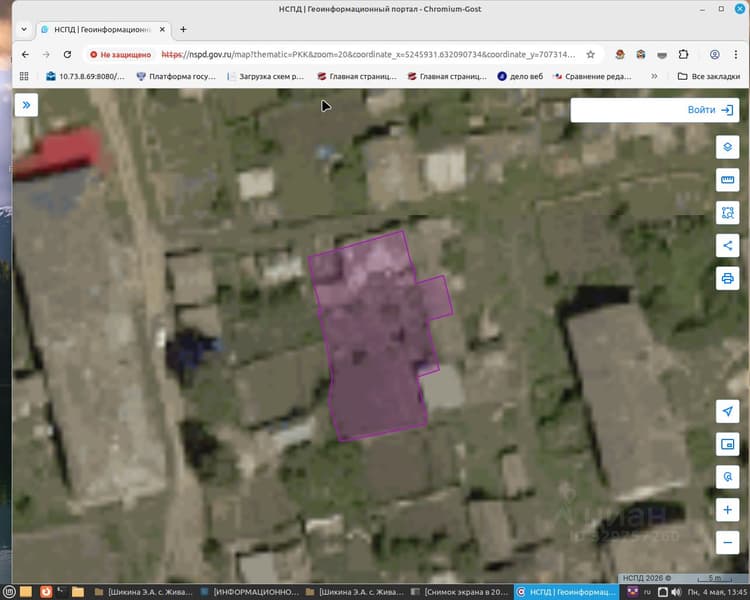Open the red flower extension icon
The width and height of the screenshot is (750, 600).
(620, 55)
